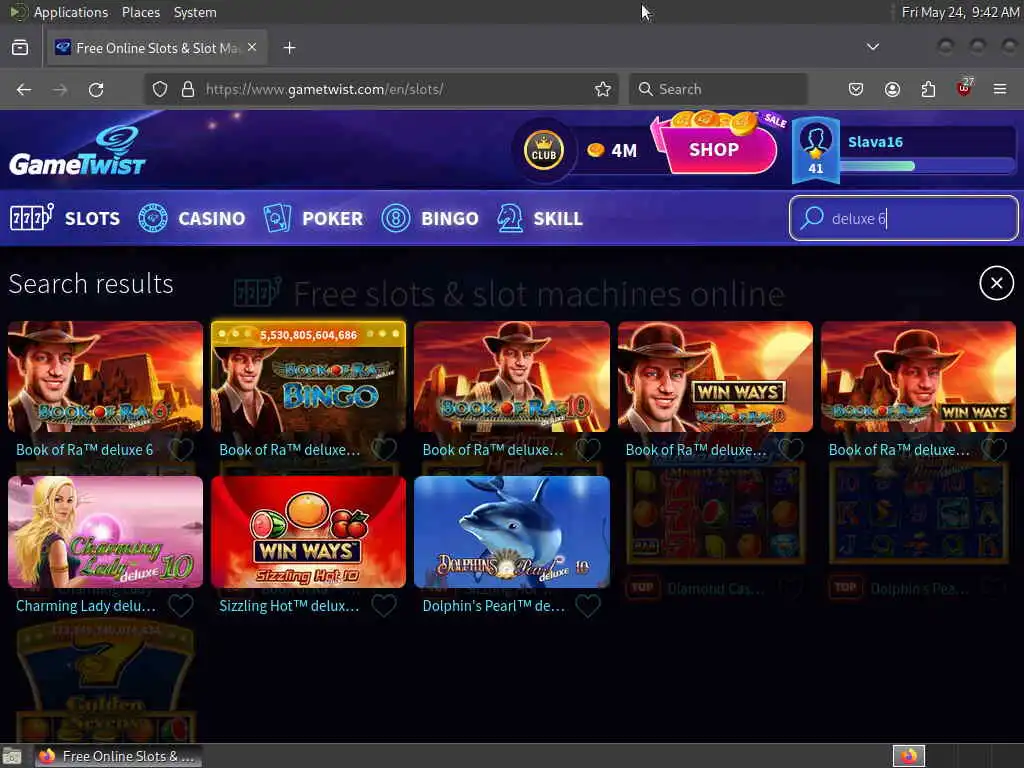The height and width of the screenshot is (768, 1024).
Task: Show site security padlock info
Action: [x=188, y=89]
